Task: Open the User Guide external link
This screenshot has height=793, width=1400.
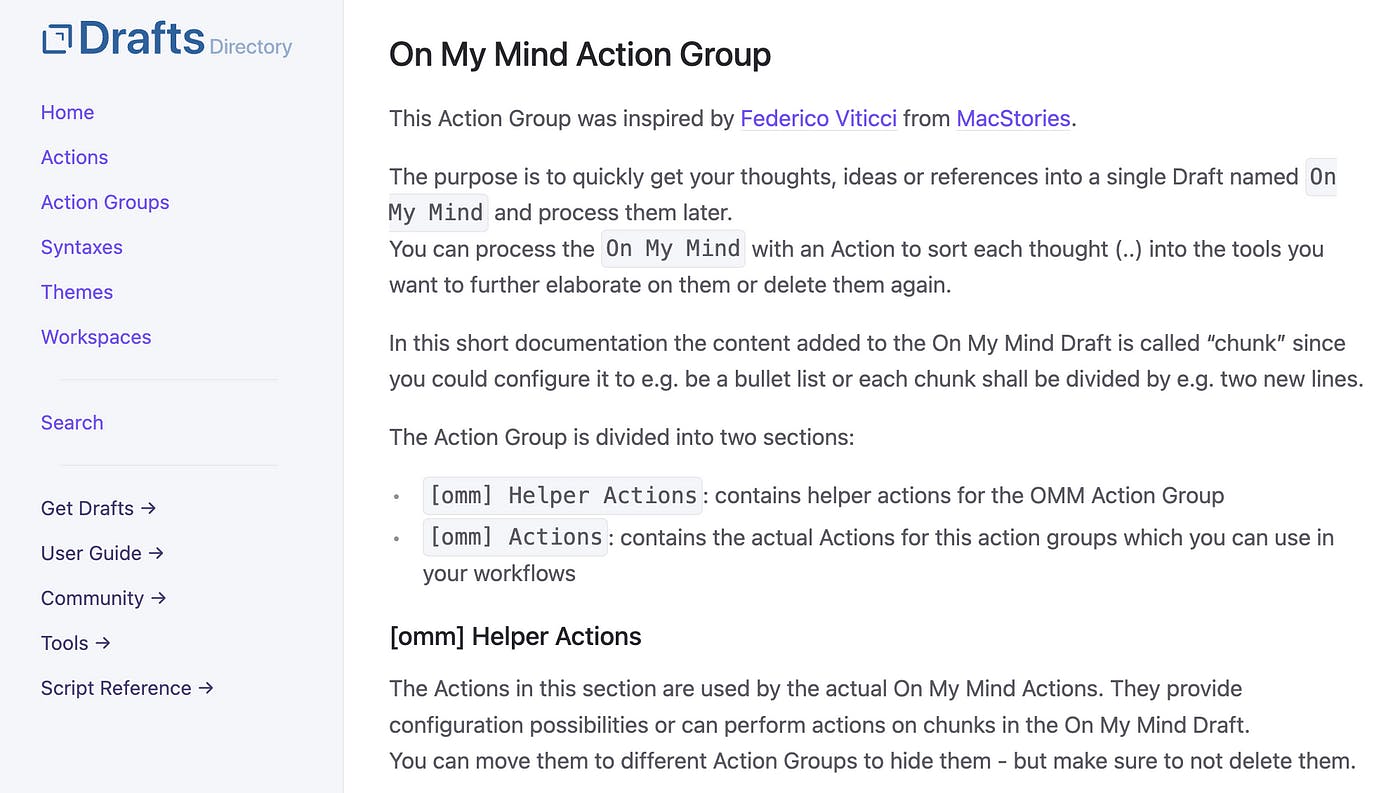Action: 102,553
